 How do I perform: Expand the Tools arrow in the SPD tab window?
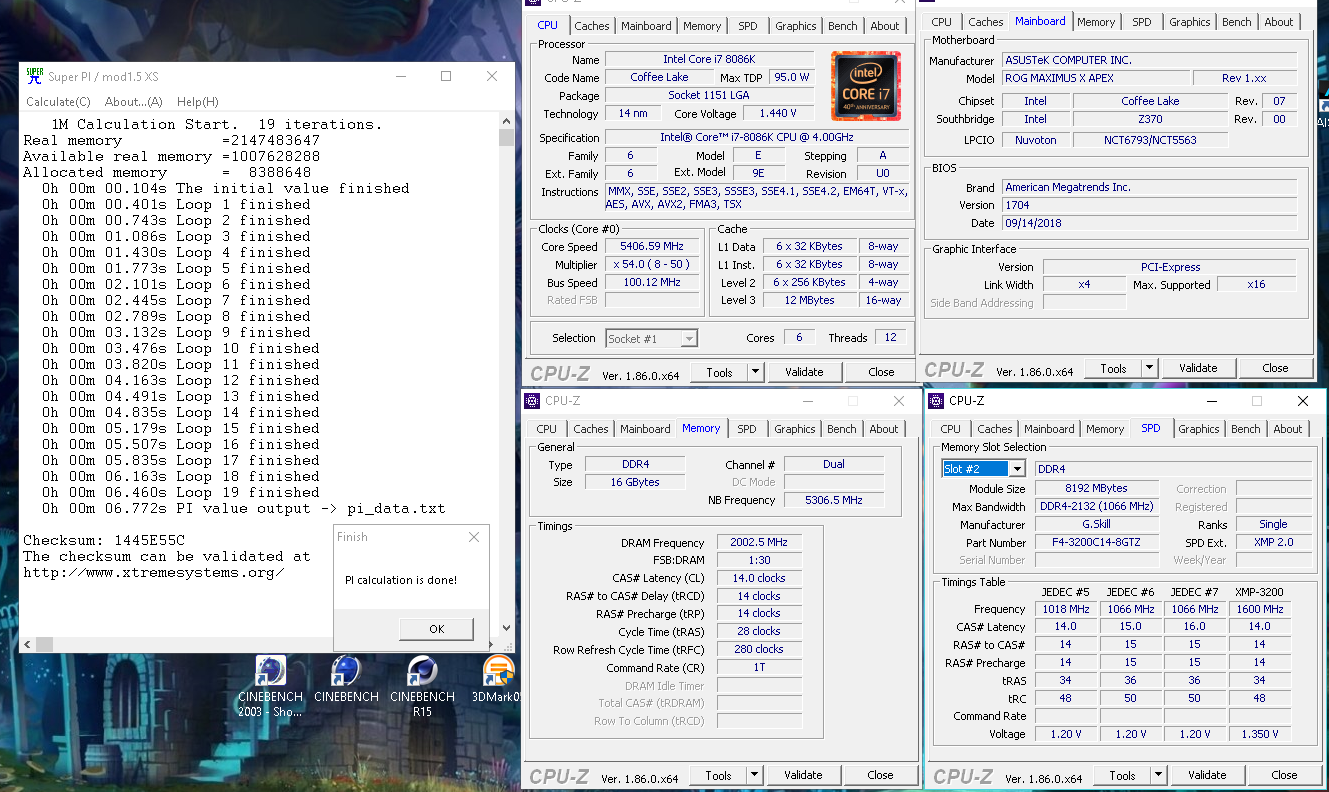[1158, 775]
